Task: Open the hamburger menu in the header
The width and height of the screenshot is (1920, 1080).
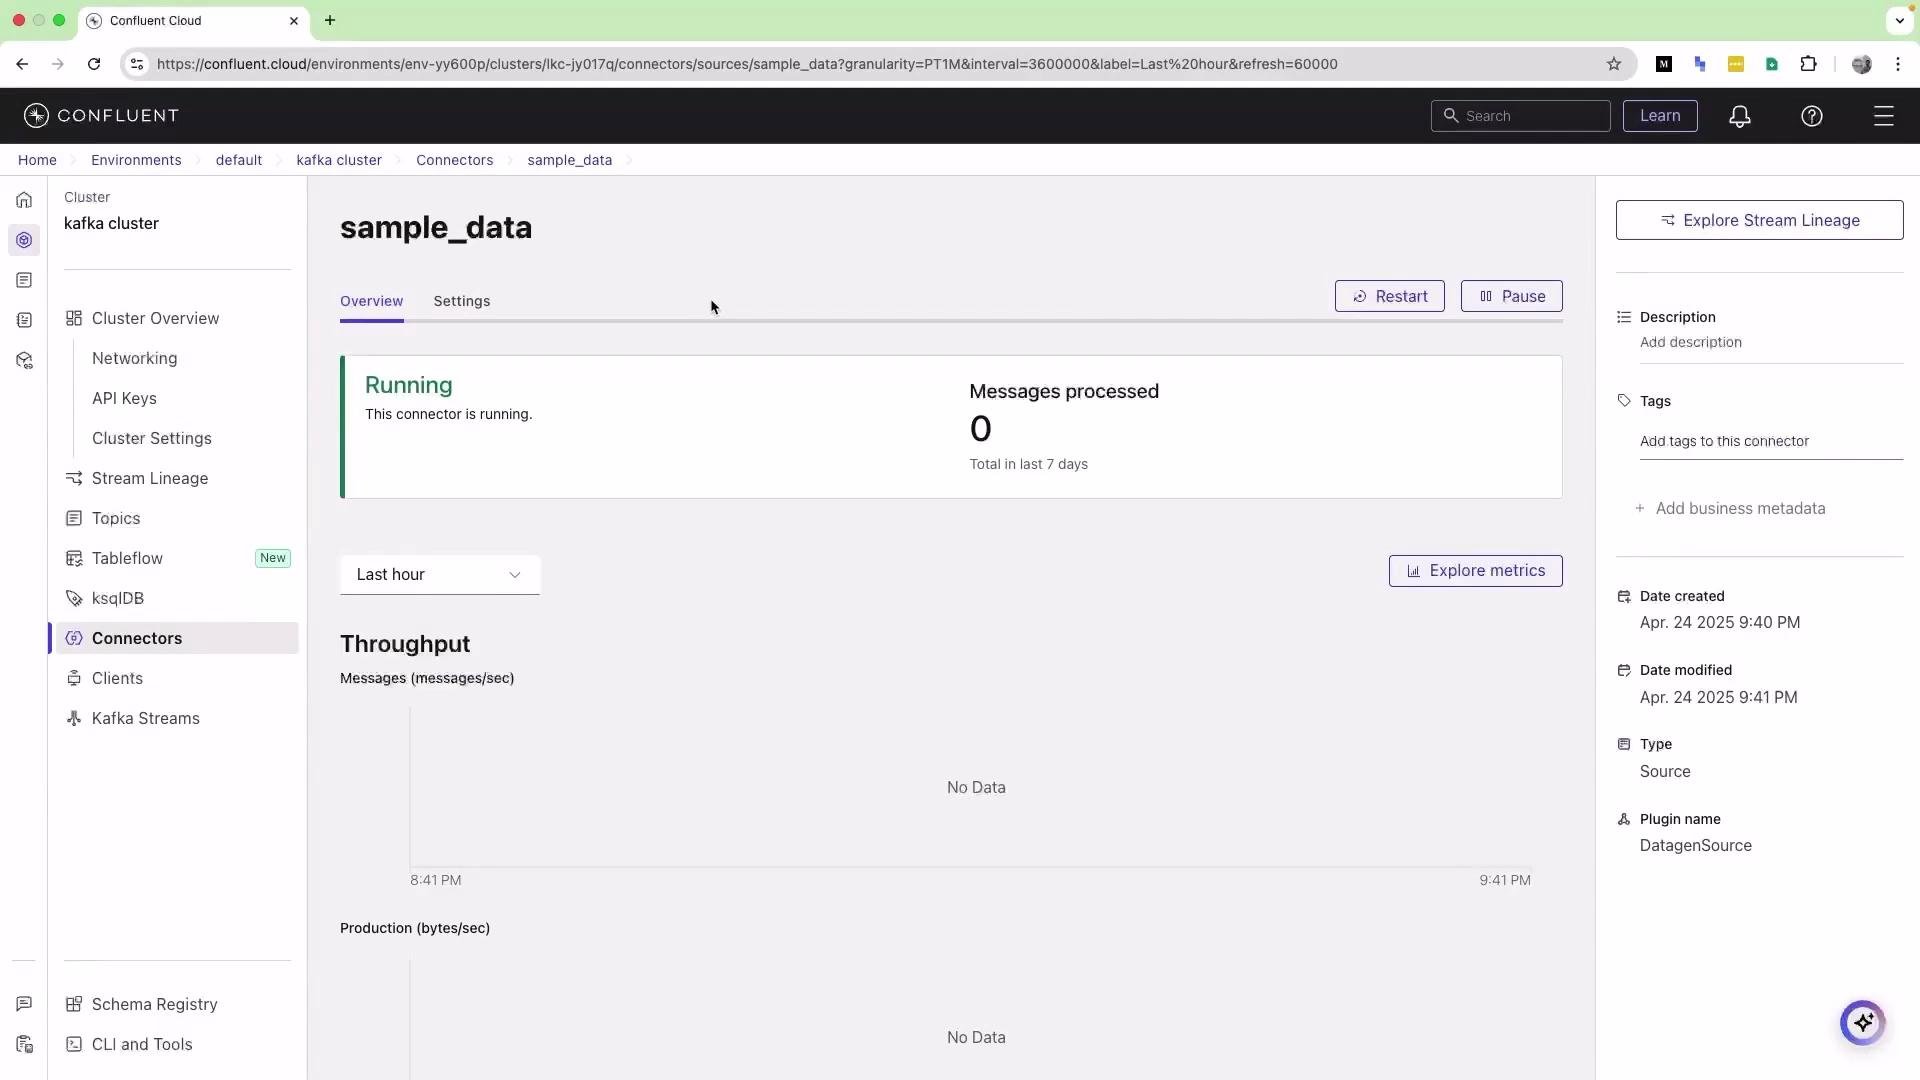Action: (x=1884, y=116)
